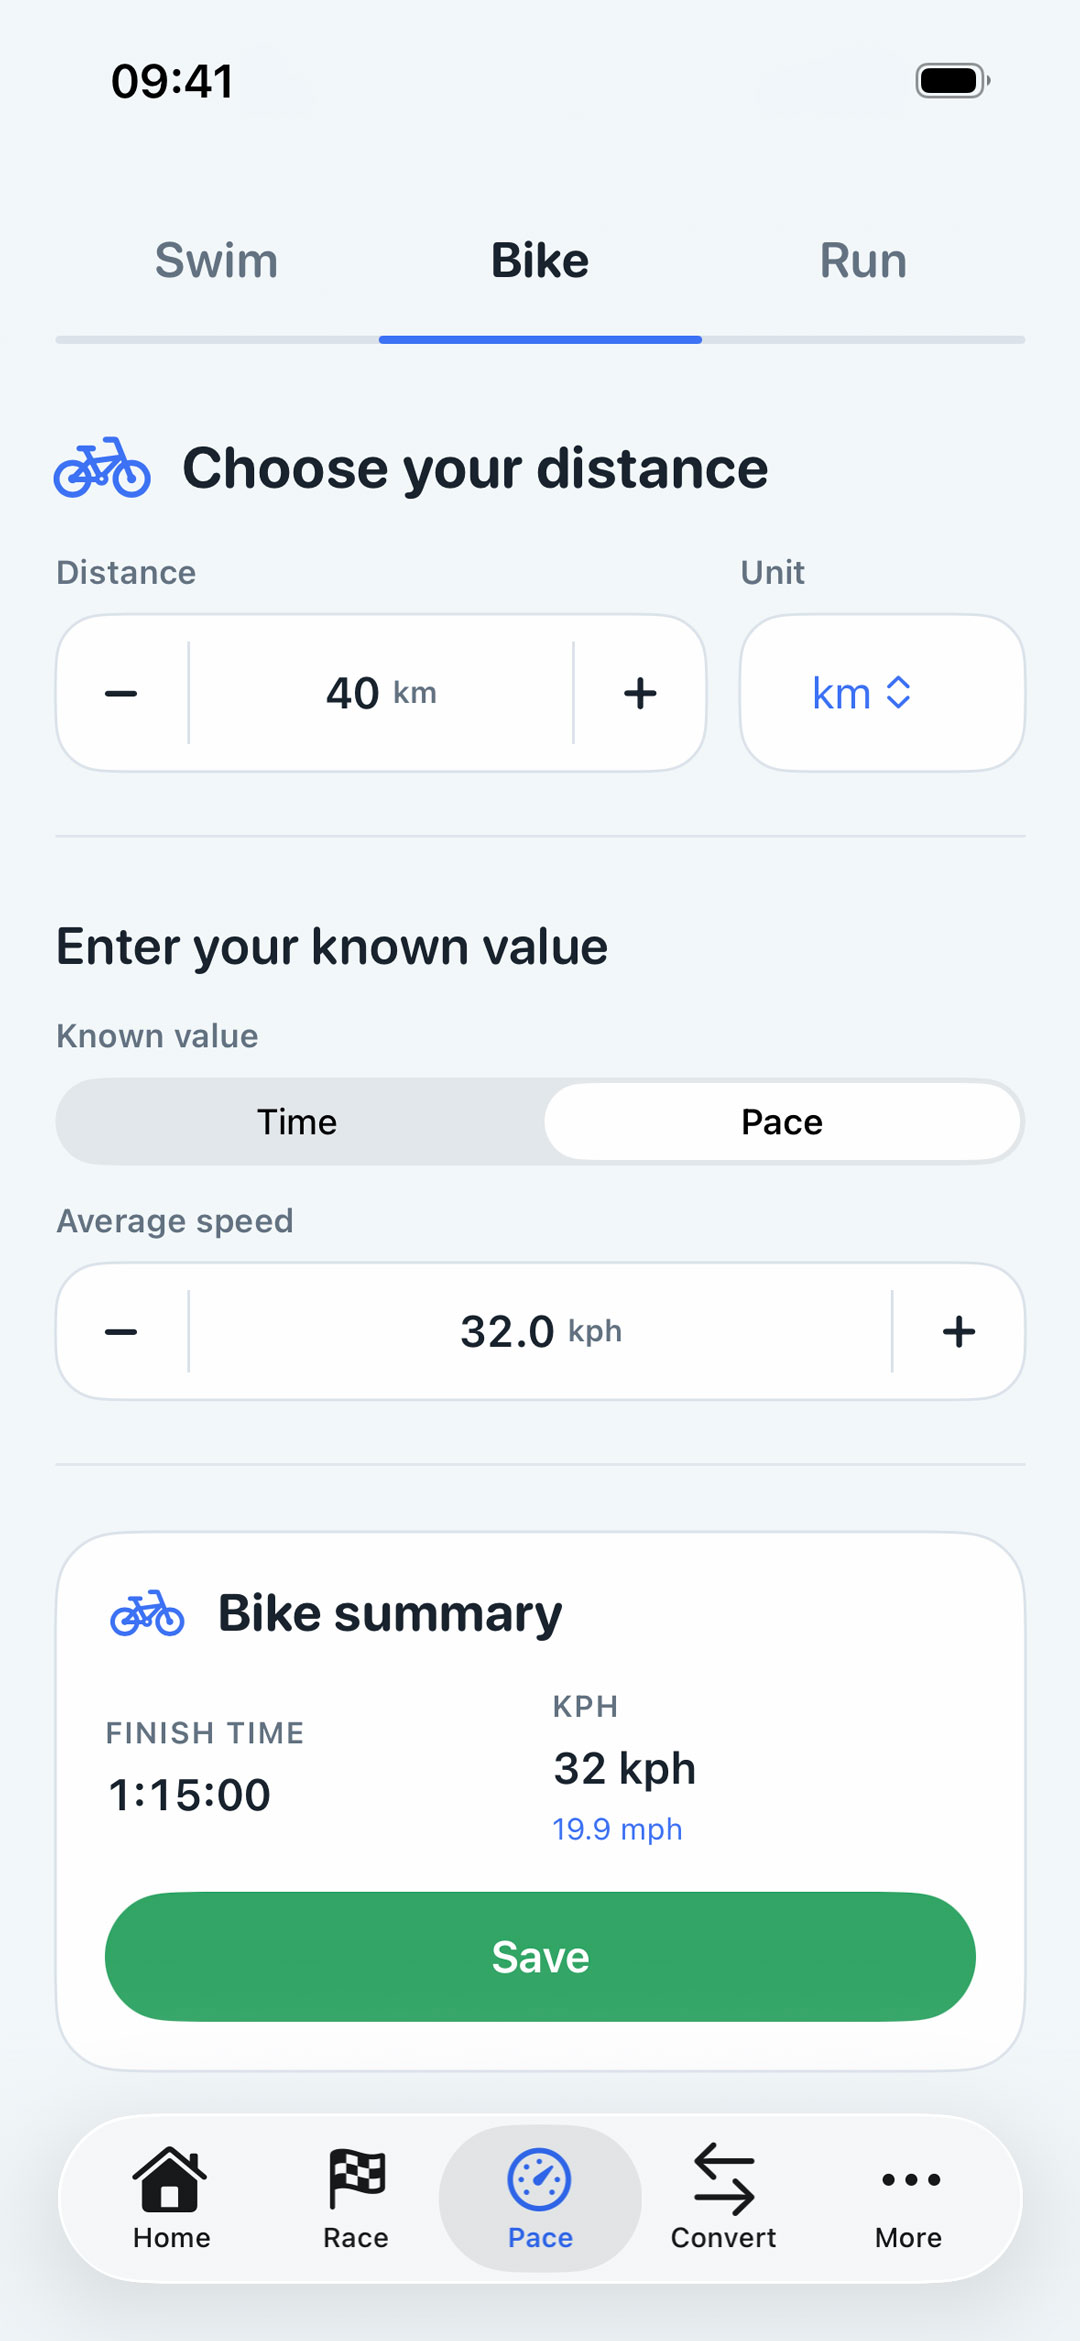The image size is (1080, 2341).
Task: Select the Bike tab
Action: coord(540,261)
